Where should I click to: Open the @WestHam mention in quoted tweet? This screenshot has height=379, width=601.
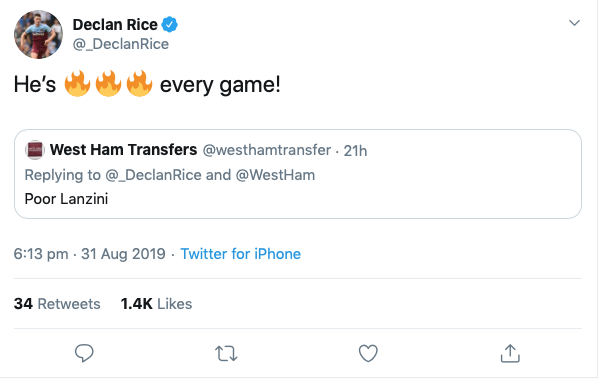[275, 175]
